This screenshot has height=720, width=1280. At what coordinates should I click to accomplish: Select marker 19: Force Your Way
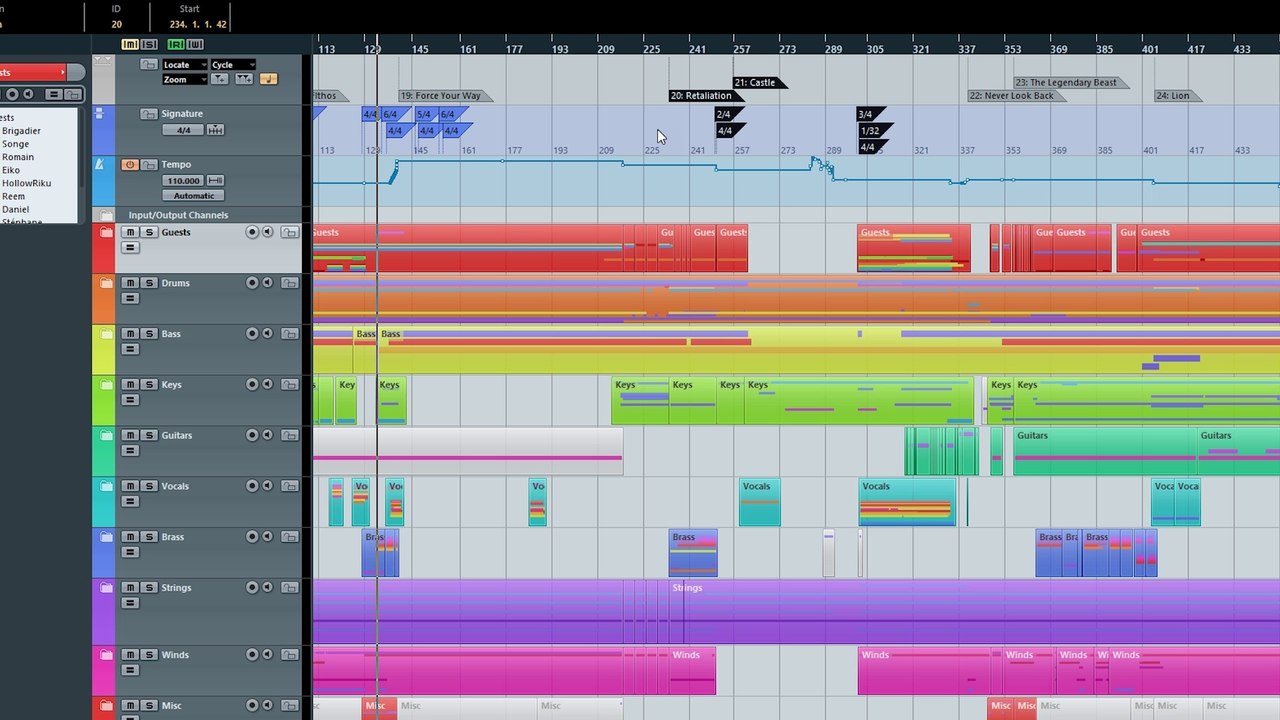pyautogui.click(x=444, y=96)
